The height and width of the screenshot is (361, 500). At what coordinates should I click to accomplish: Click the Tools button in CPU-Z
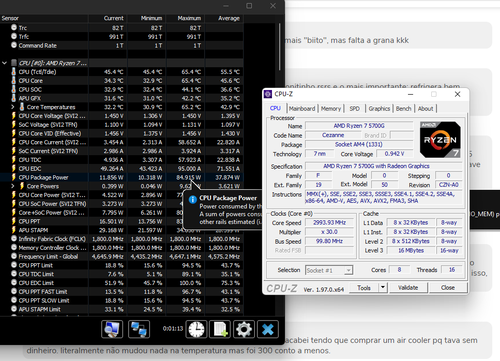click(364, 287)
